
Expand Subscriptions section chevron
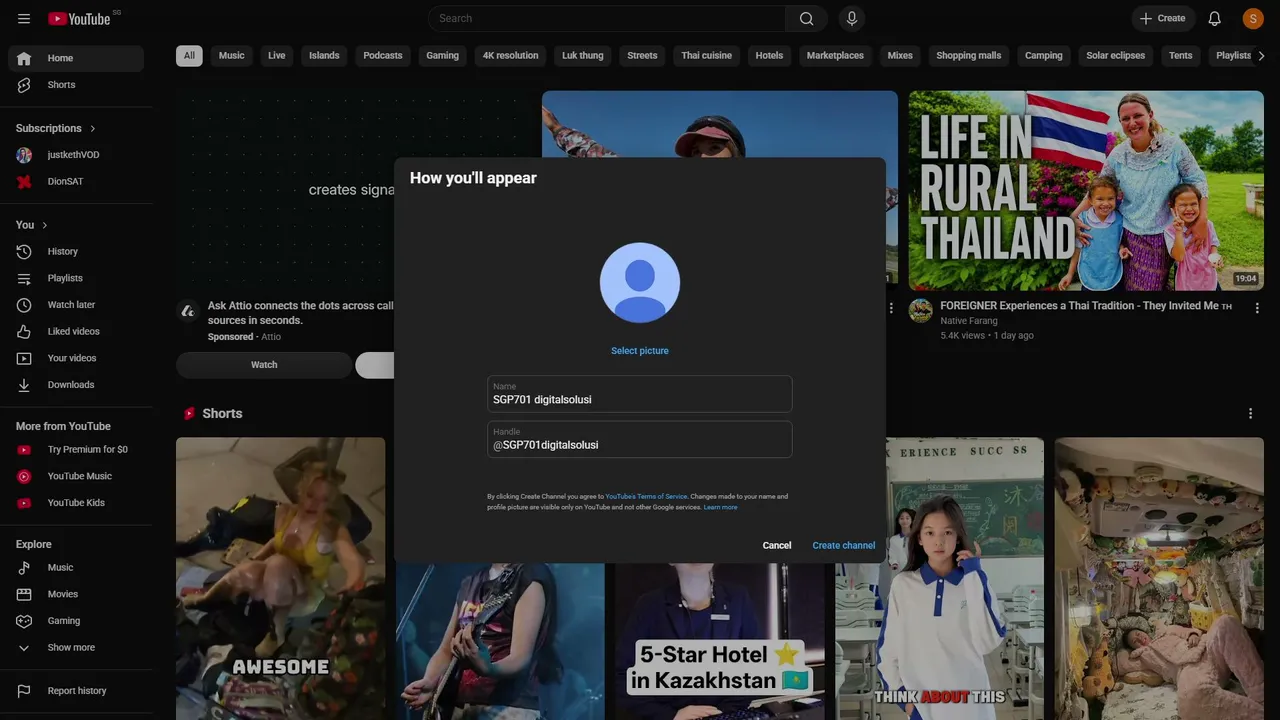click(93, 129)
